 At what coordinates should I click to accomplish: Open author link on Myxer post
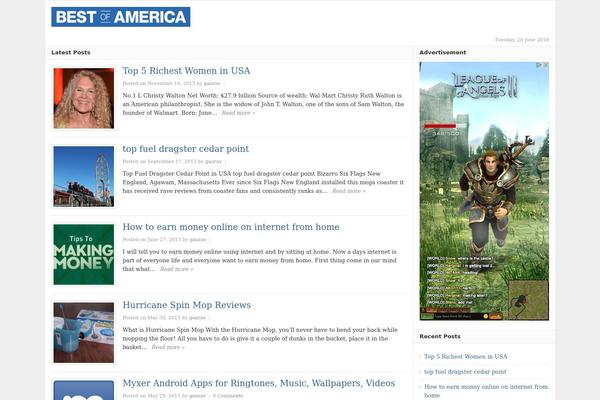(197, 396)
